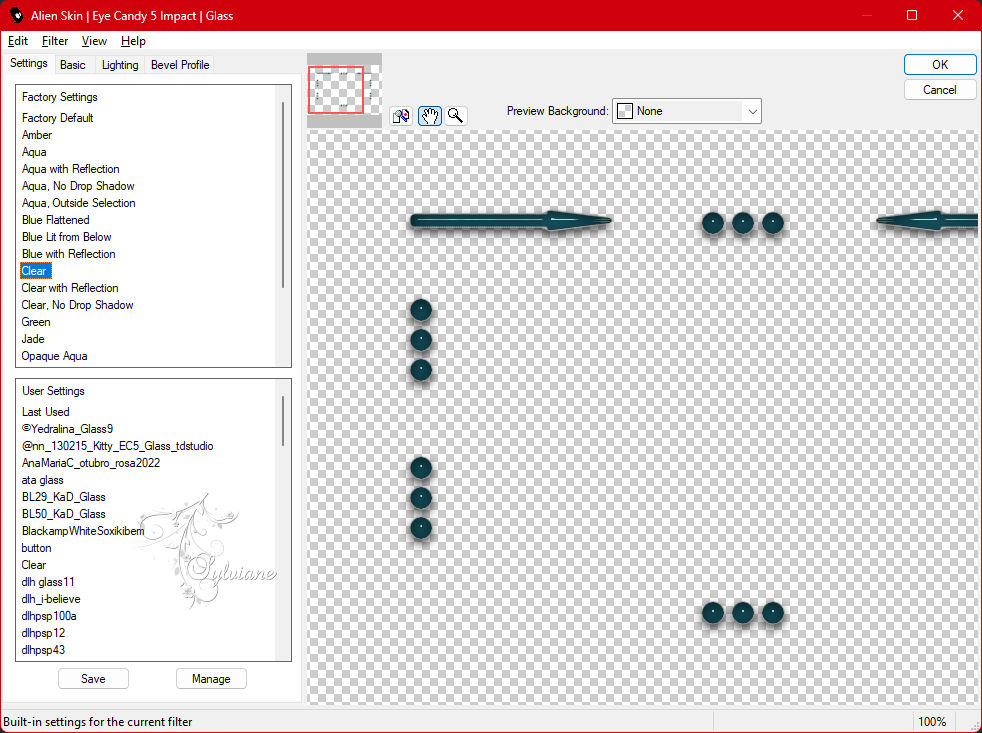Viewport: 982px width, 733px height.
Task: Click the User Settings list scrollbar
Action: [283, 420]
